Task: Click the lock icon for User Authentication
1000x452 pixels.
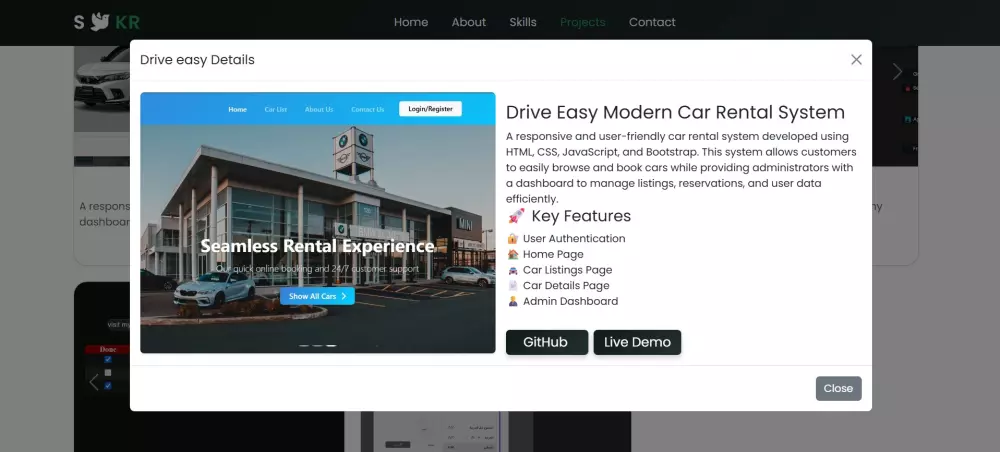Action: tap(512, 238)
